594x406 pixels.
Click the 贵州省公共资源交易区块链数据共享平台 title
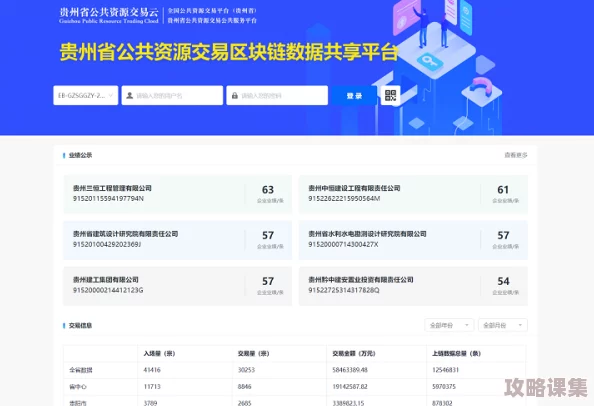click(x=229, y=52)
